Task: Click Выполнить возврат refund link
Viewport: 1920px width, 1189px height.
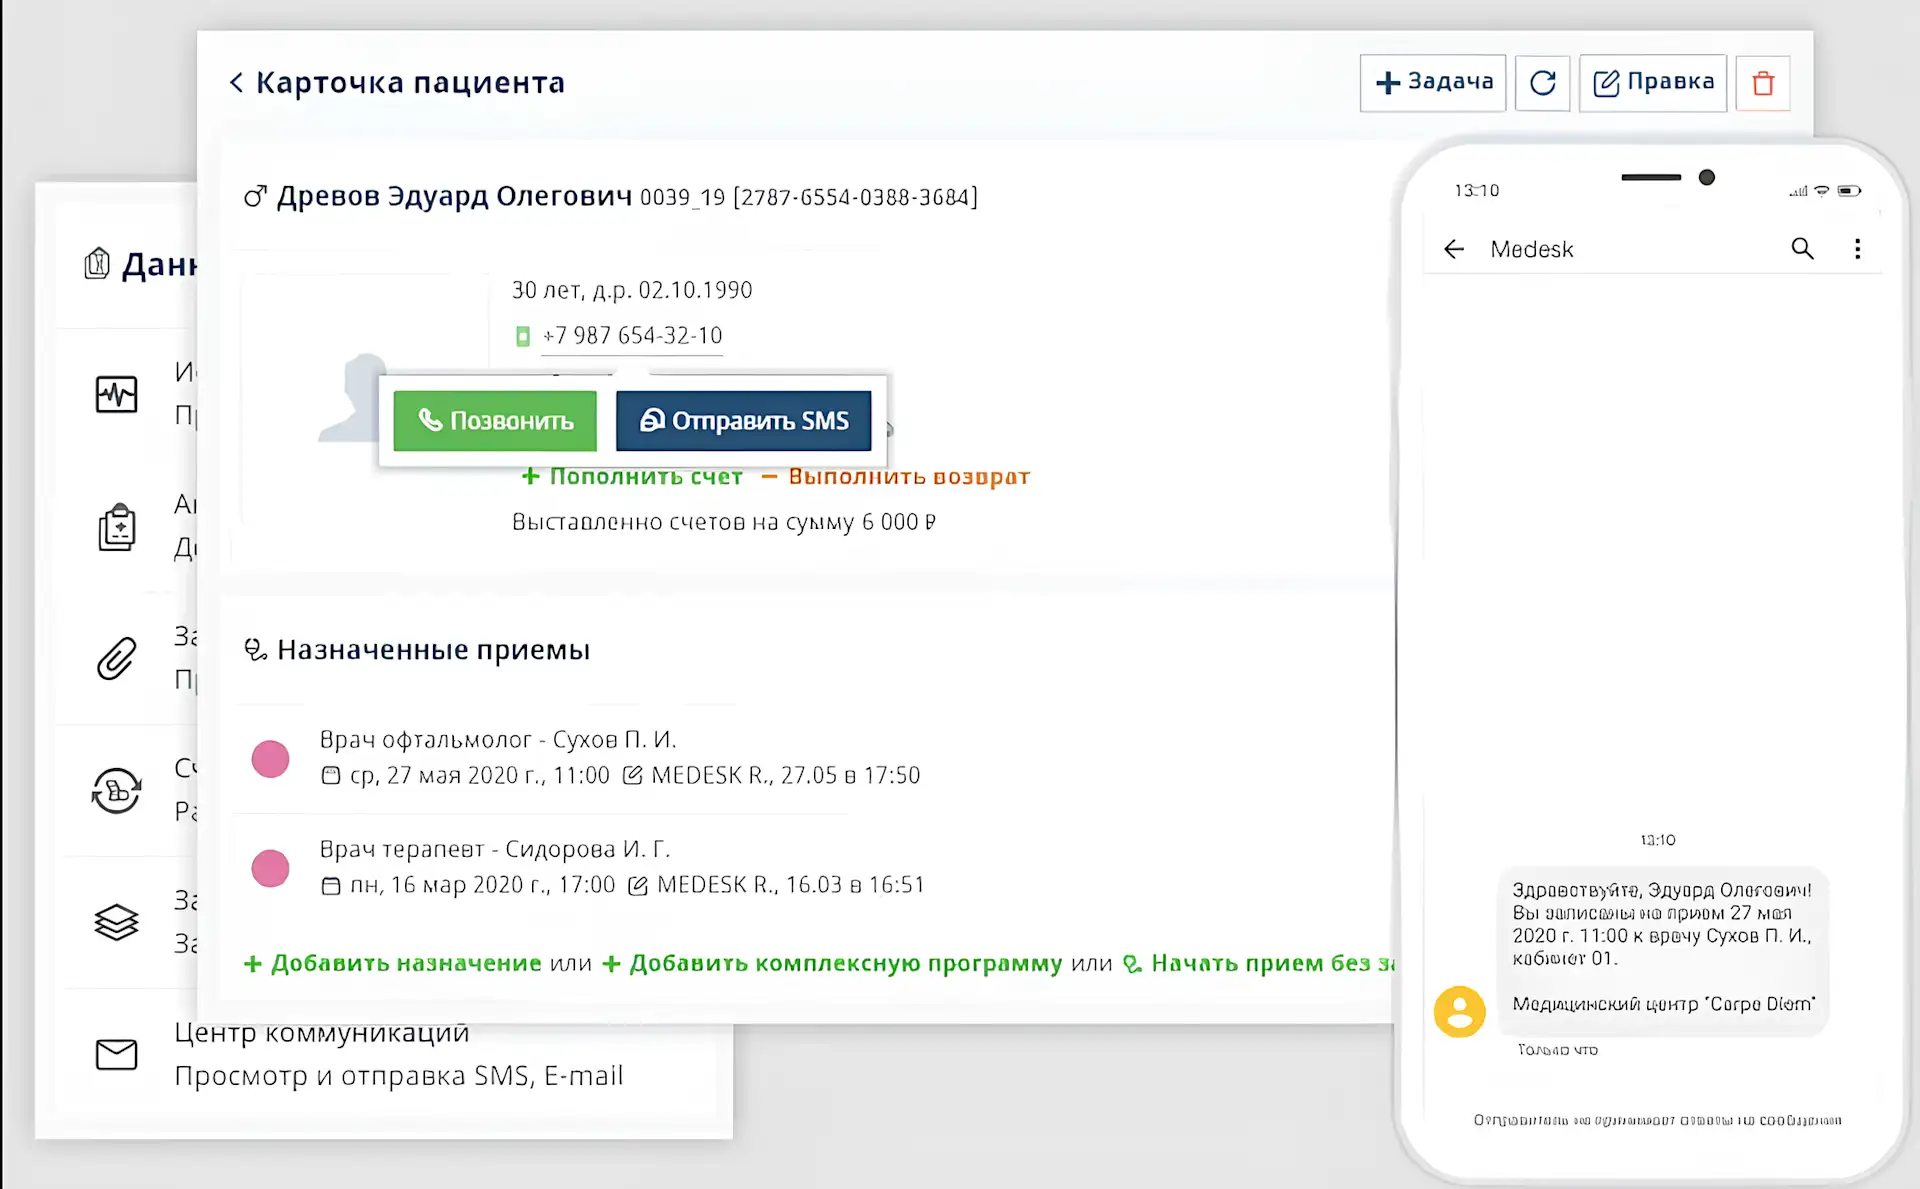Action: [896, 477]
